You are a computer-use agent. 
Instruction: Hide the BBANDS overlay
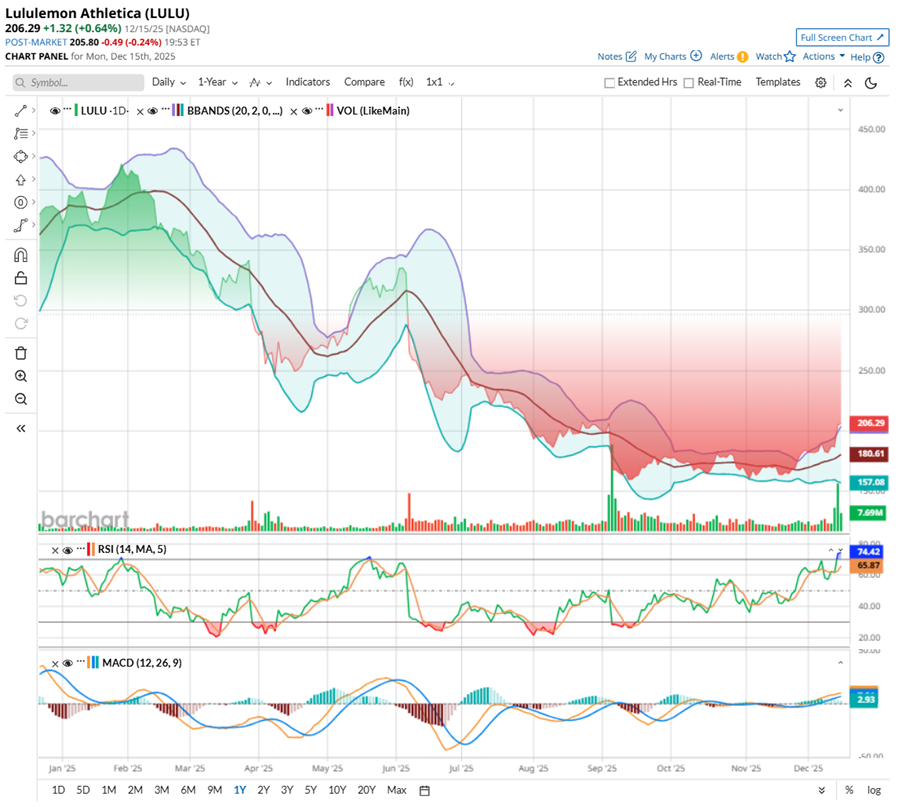153,111
